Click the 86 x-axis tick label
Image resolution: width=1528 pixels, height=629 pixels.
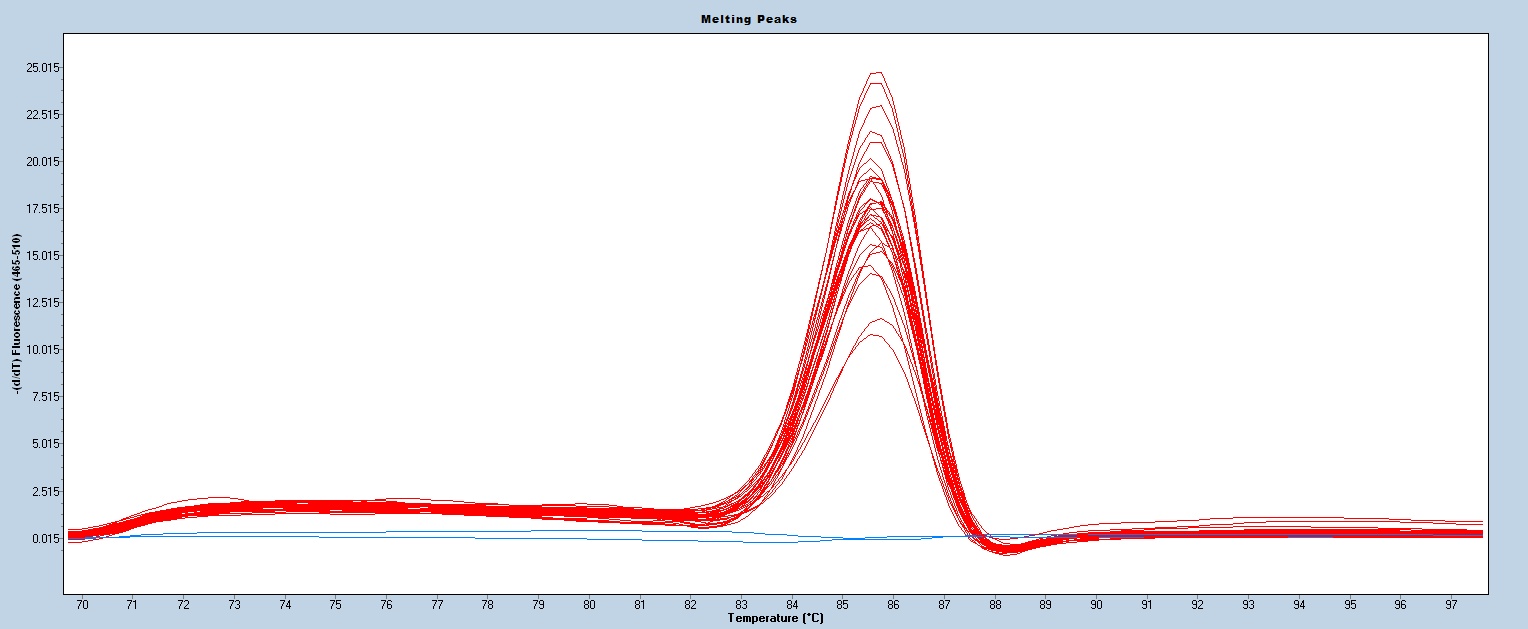893,605
